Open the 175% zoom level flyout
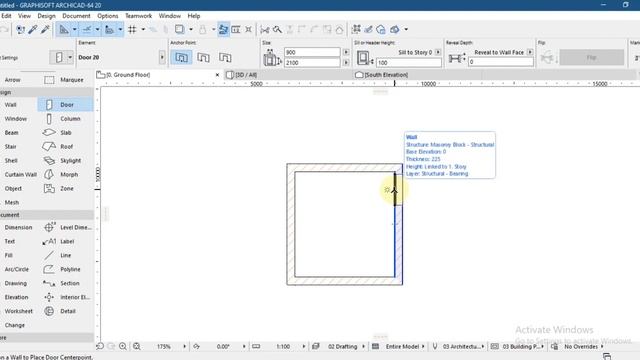Viewport: 640px width, 360px height. coord(184,347)
